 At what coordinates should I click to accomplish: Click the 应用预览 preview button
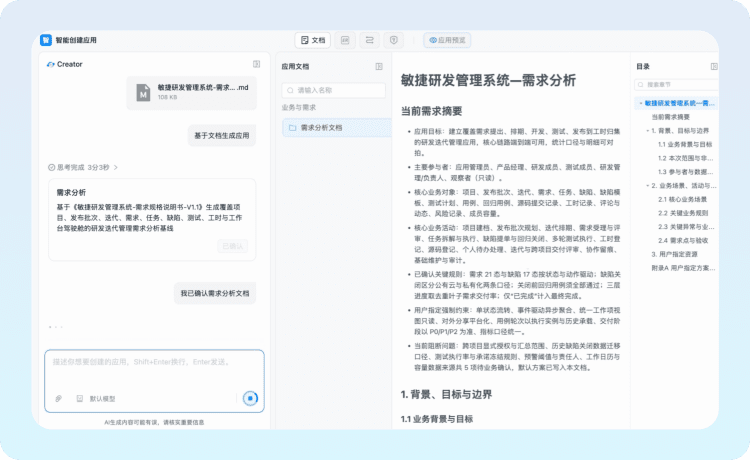coord(447,40)
